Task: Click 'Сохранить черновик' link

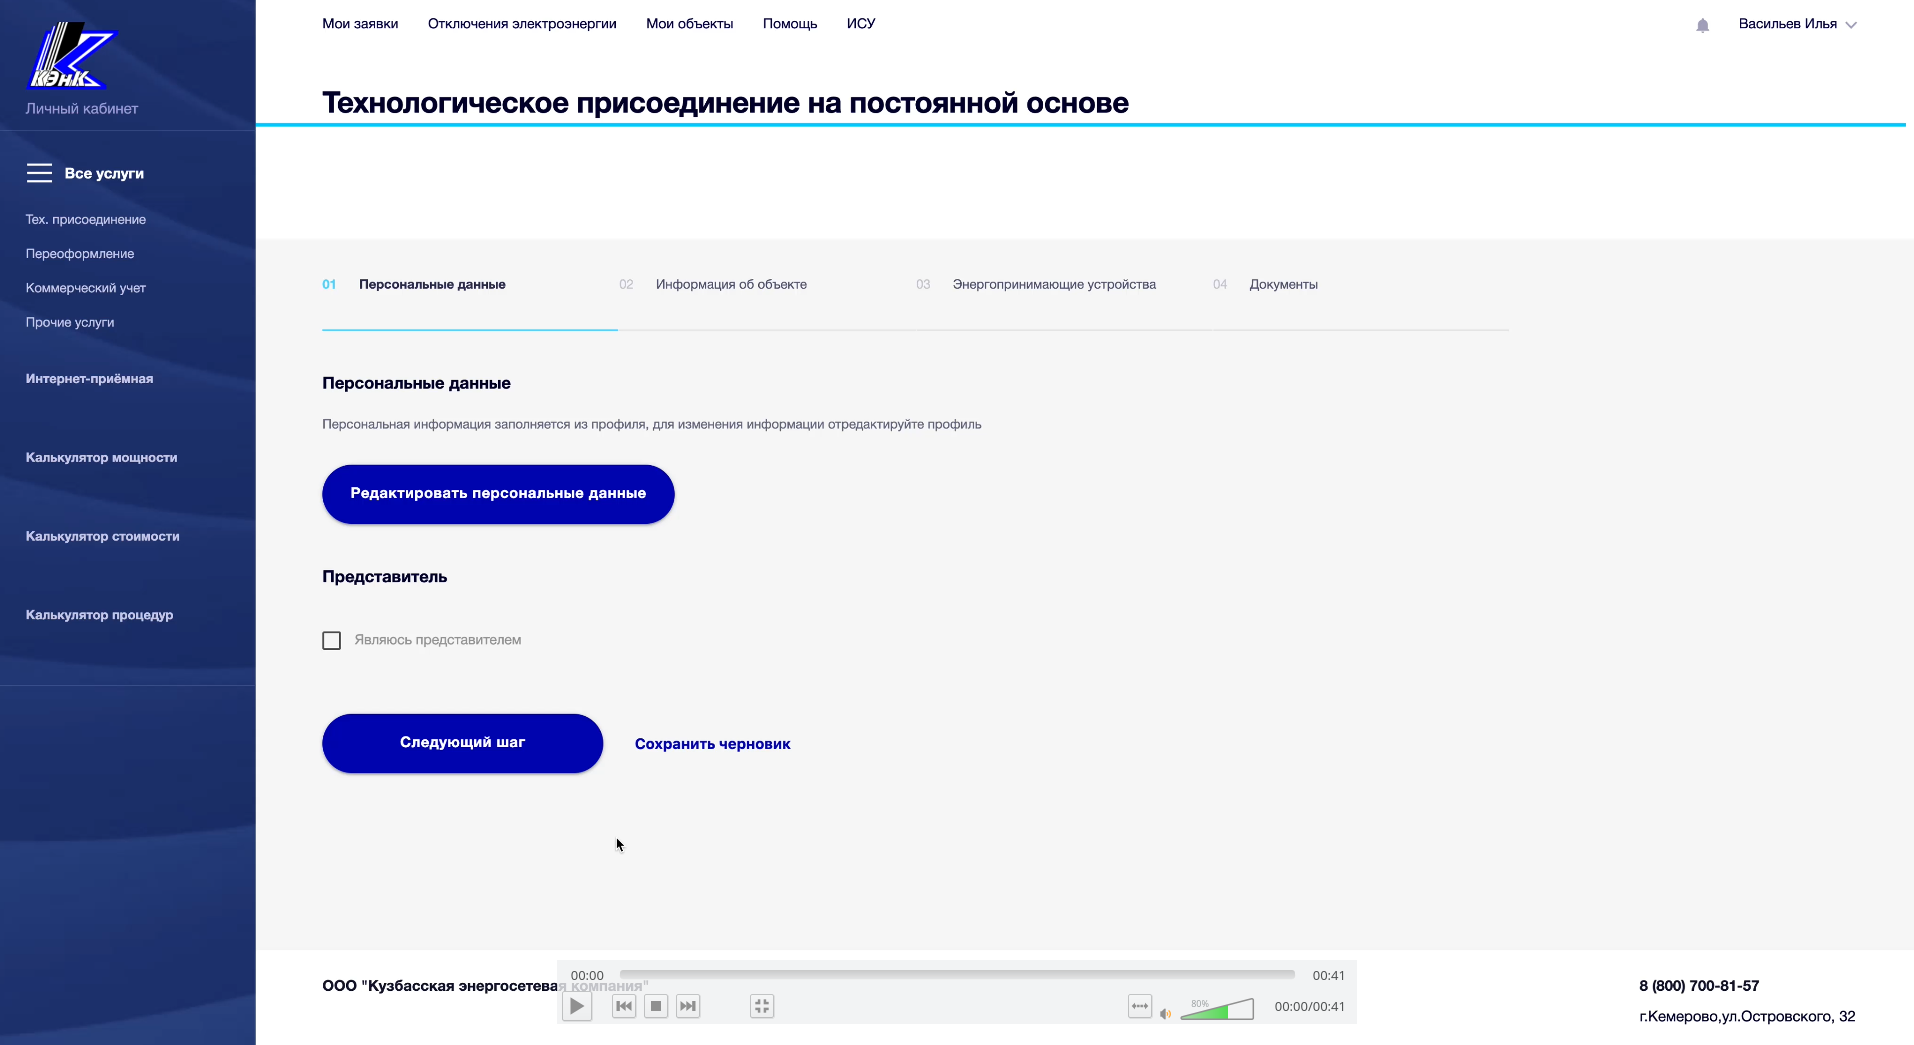Action: pyautogui.click(x=712, y=744)
